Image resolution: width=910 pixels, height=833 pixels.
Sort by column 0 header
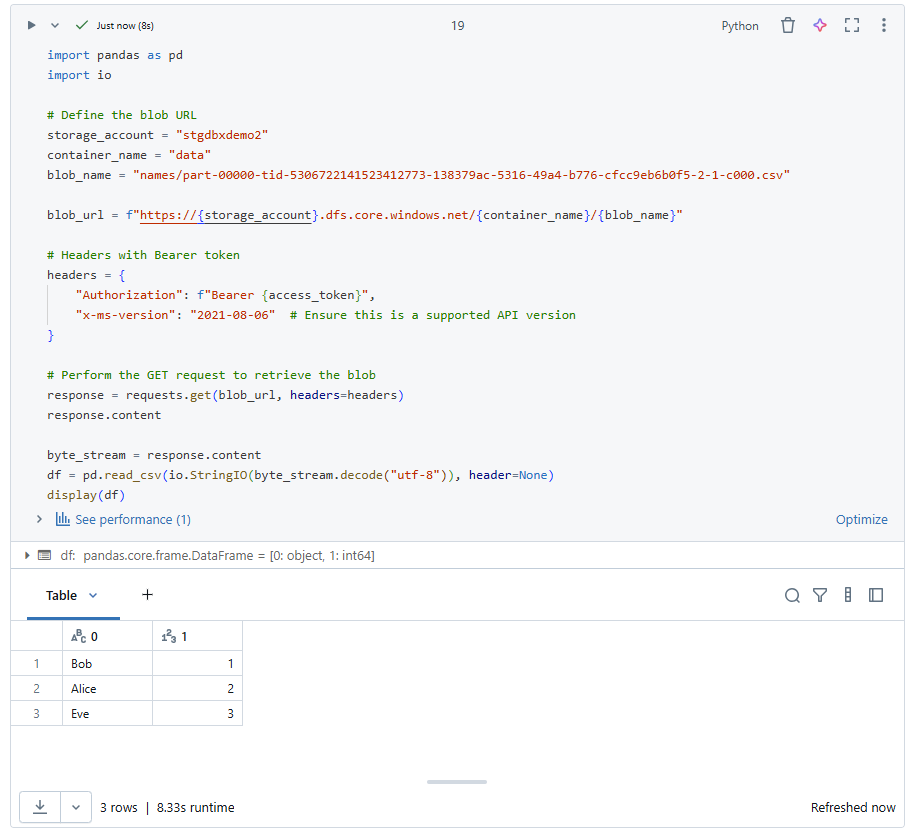point(87,636)
